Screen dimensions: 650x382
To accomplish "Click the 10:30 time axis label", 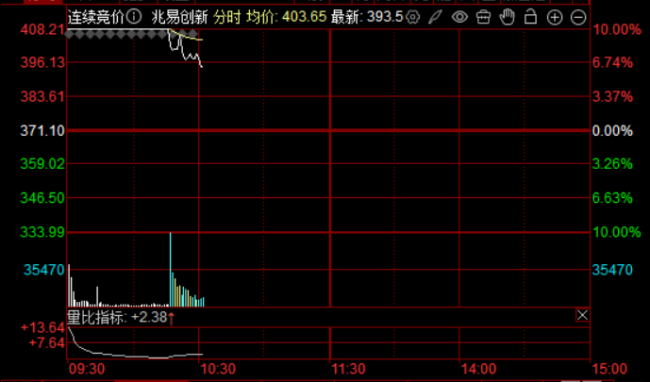I will pos(218,369).
